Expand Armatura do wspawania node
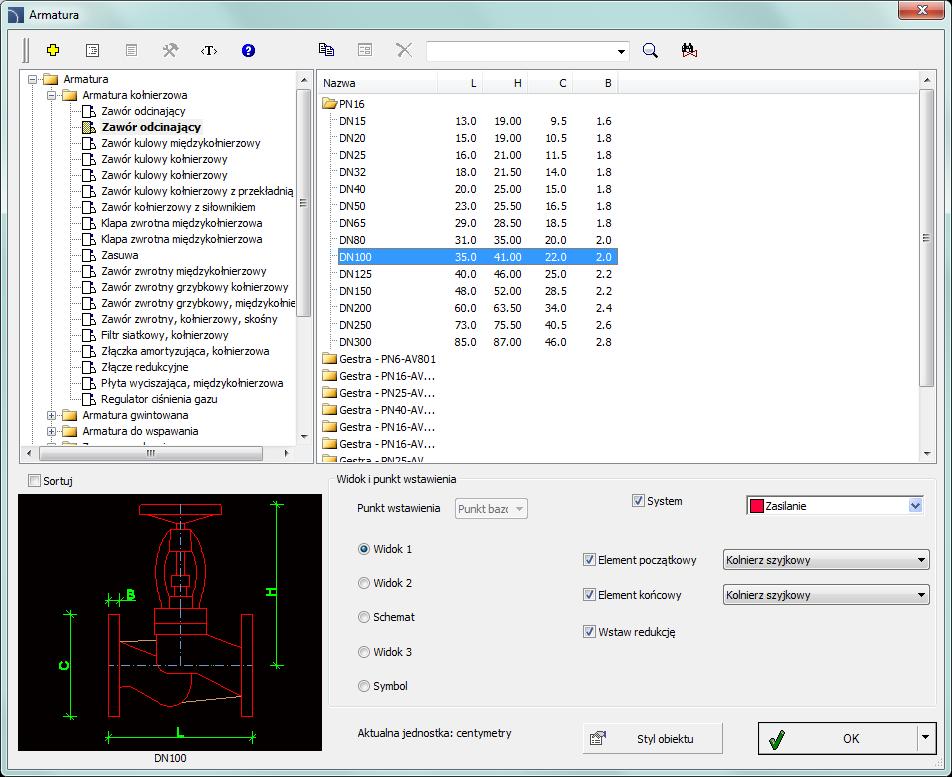Screen dimensions: 952x777 (52, 431)
